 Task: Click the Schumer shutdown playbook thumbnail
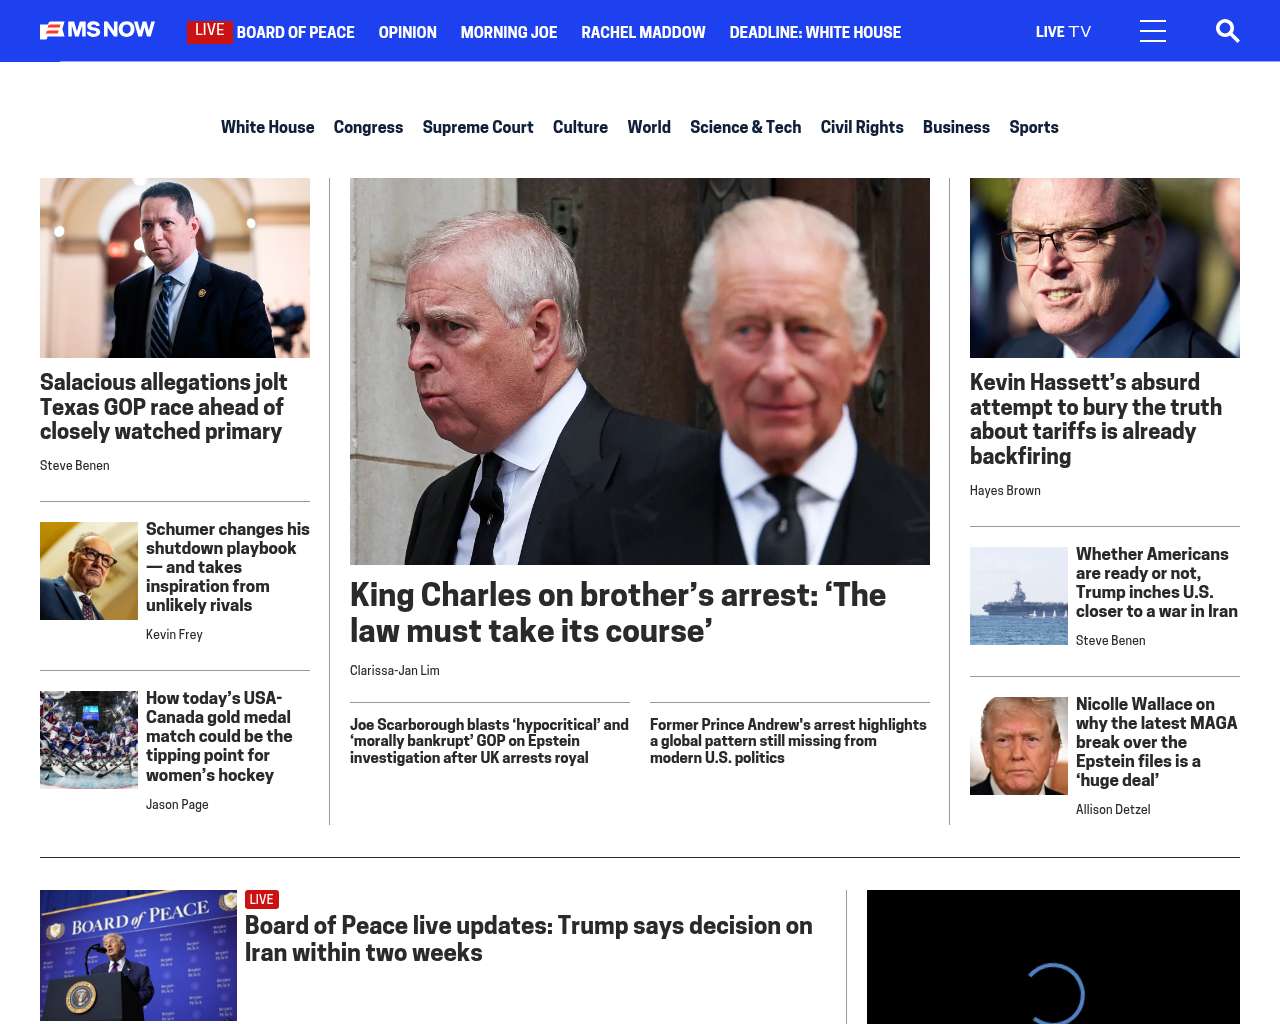89,571
